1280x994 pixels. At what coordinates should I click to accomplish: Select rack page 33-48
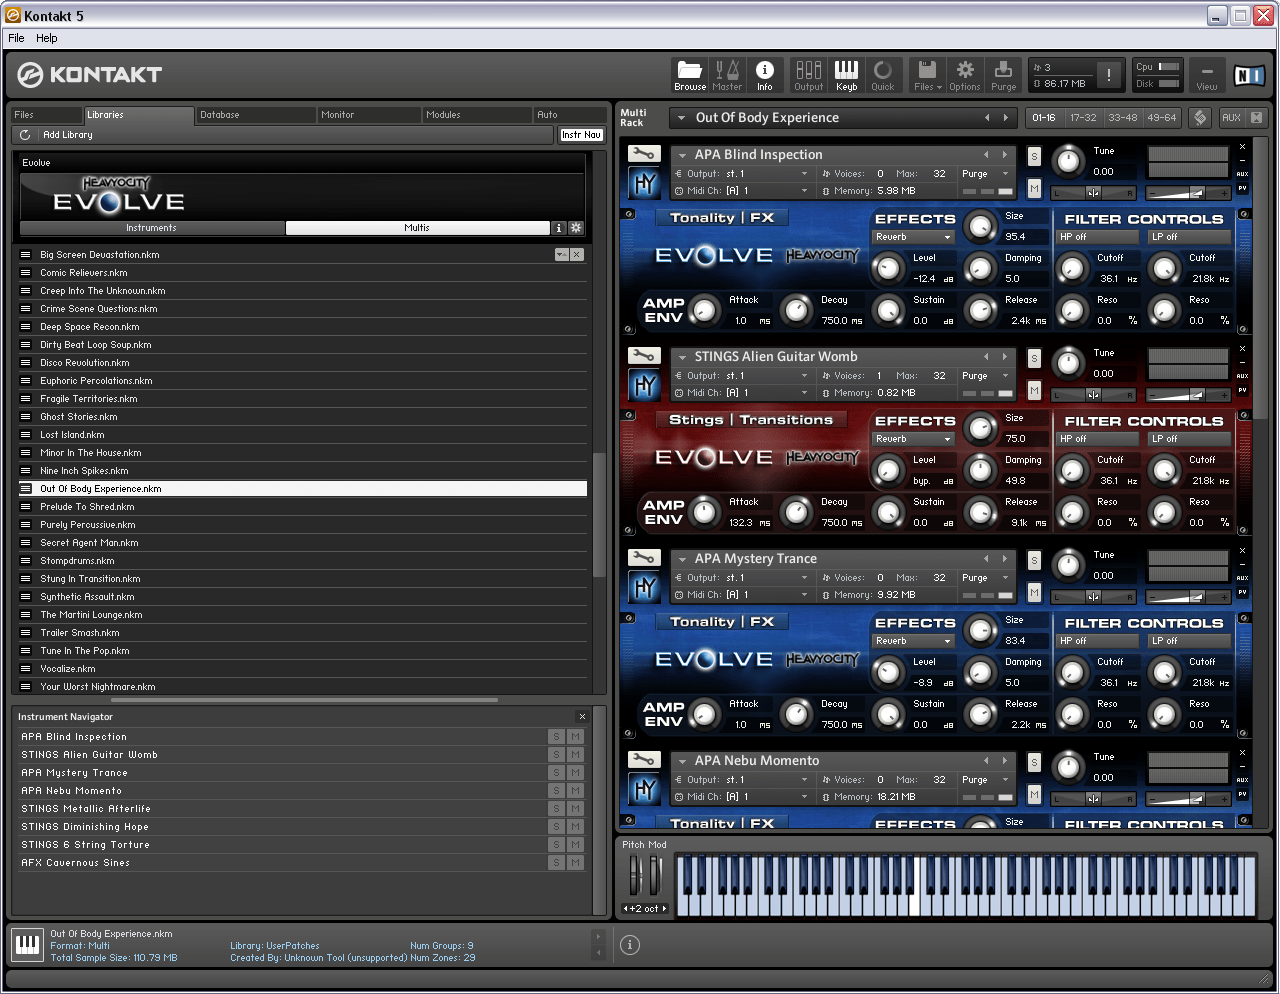pyautogui.click(x=1122, y=118)
